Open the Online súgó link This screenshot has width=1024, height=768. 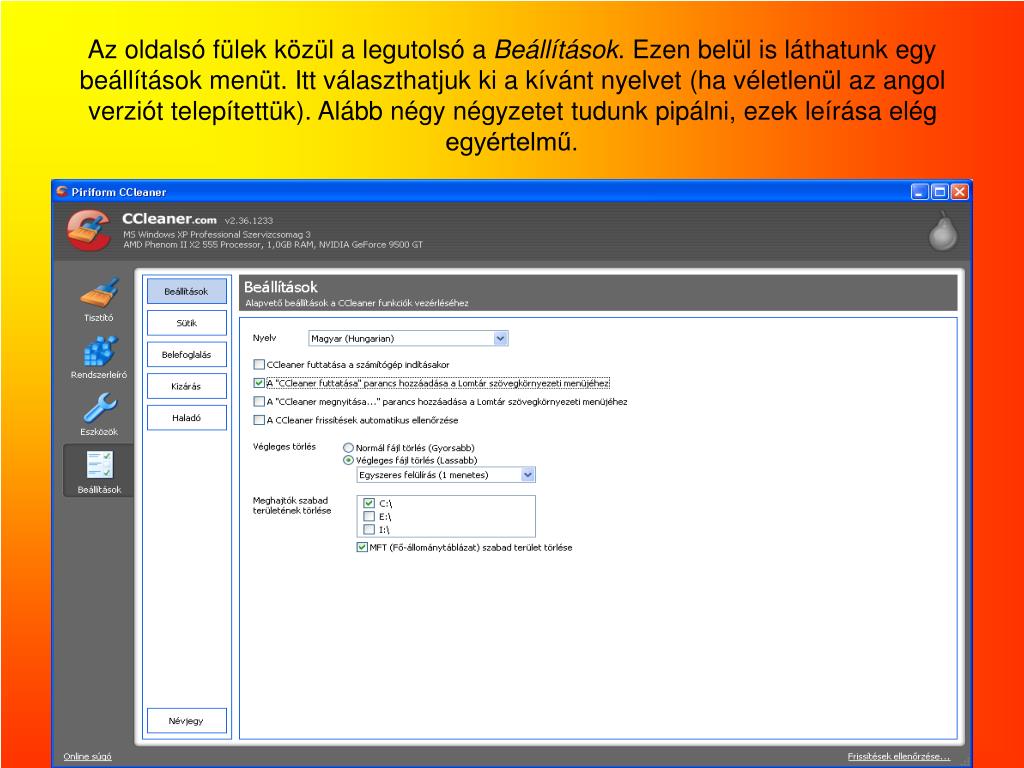(88, 756)
